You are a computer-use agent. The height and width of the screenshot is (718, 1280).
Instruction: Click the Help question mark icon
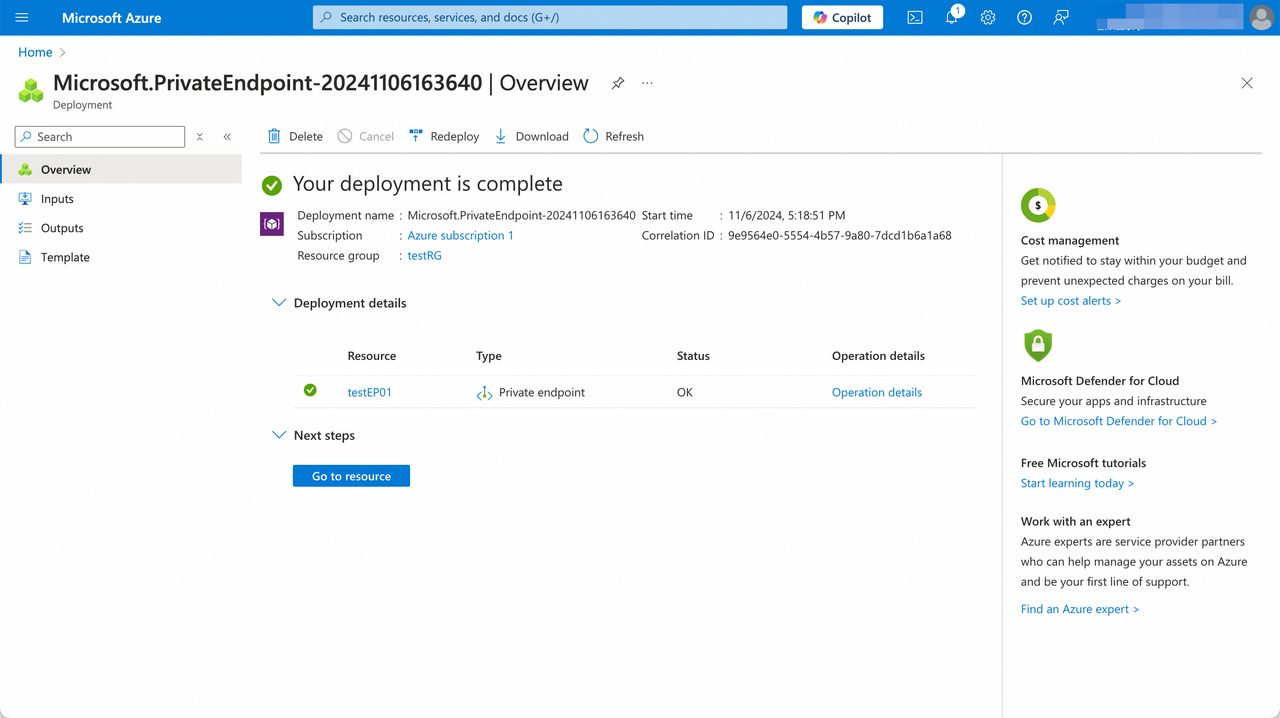click(x=1024, y=17)
